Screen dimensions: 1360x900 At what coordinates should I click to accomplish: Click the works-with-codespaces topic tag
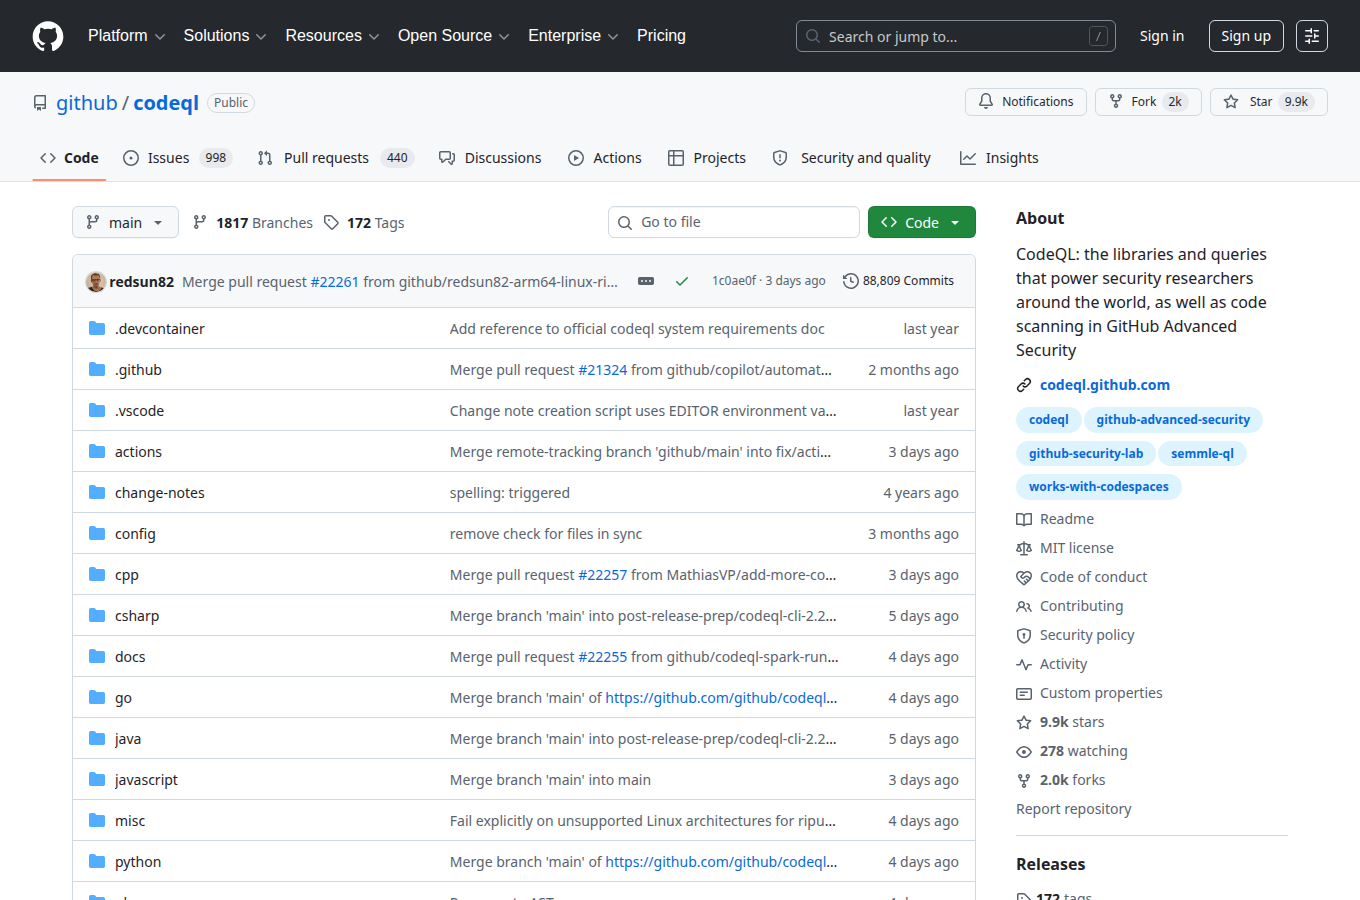tap(1099, 487)
